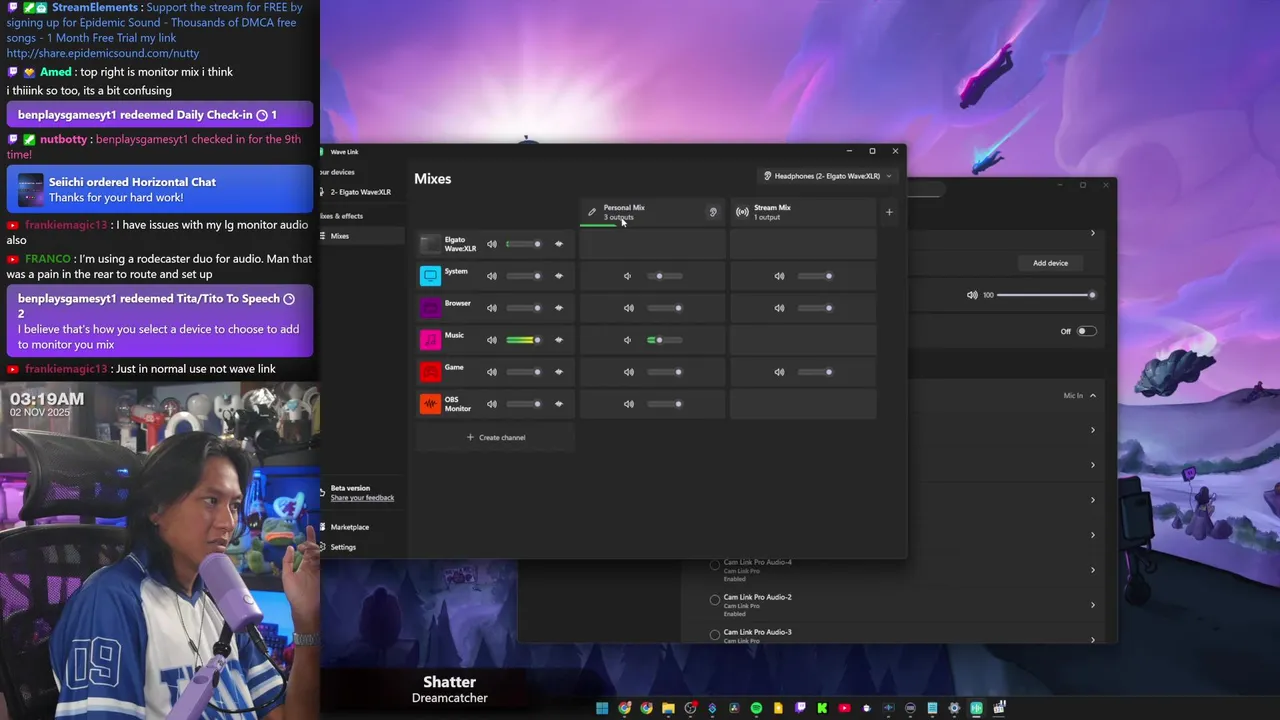This screenshot has height=720, width=1280.
Task: Click the Music channel level slider
Action: (x=524, y=340)
